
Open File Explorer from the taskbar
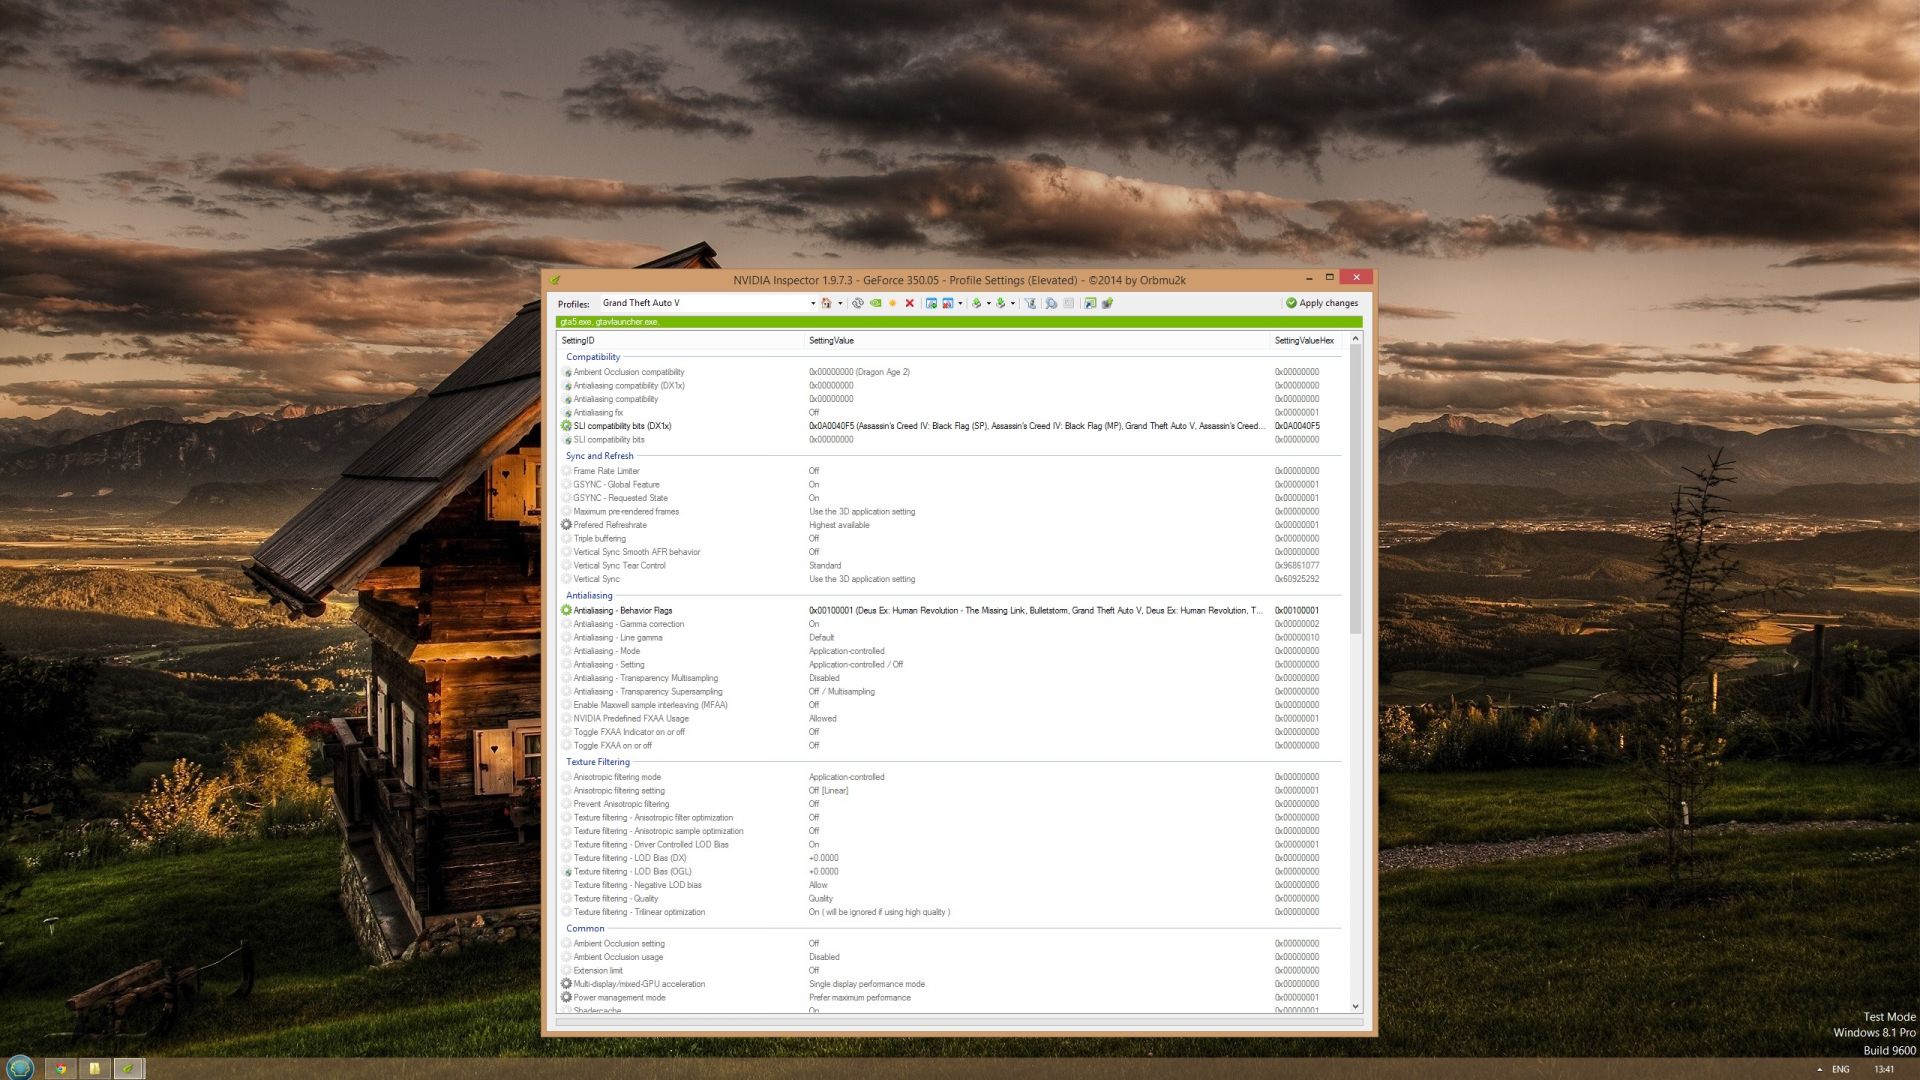(94, 1069)
